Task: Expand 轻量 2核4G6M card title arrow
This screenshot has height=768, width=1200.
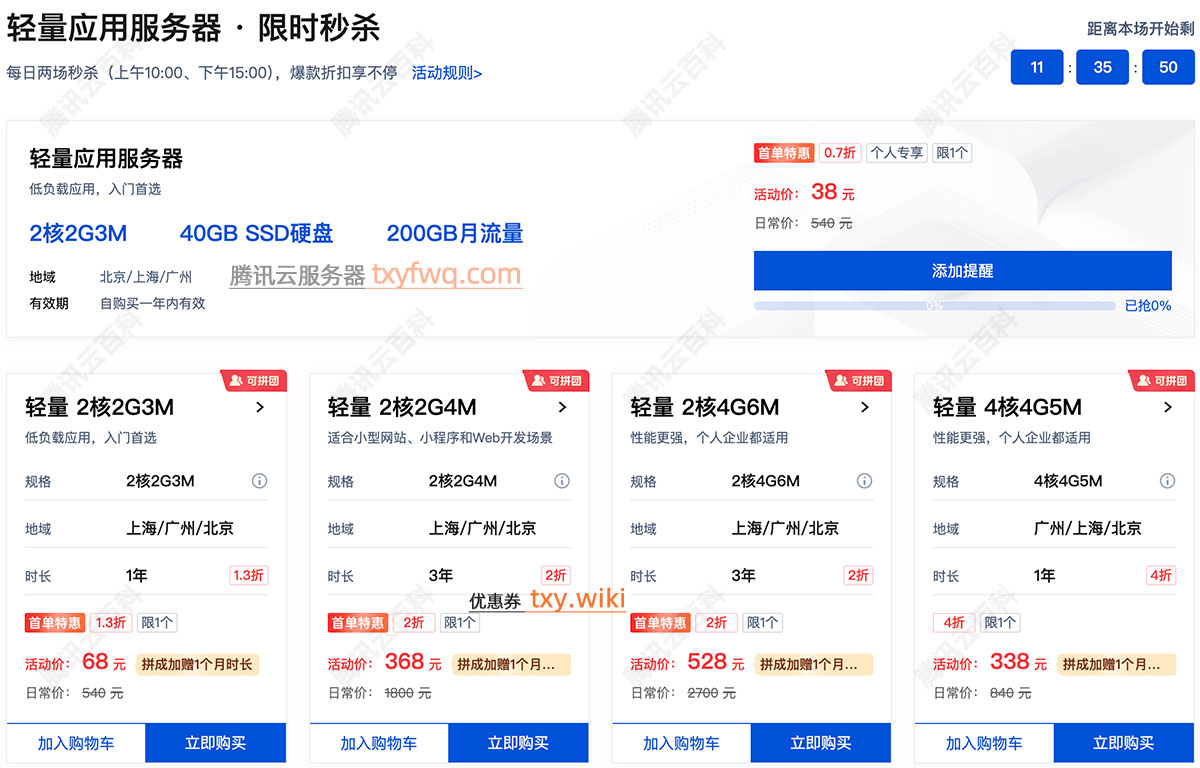Action: tap(865, 407)
